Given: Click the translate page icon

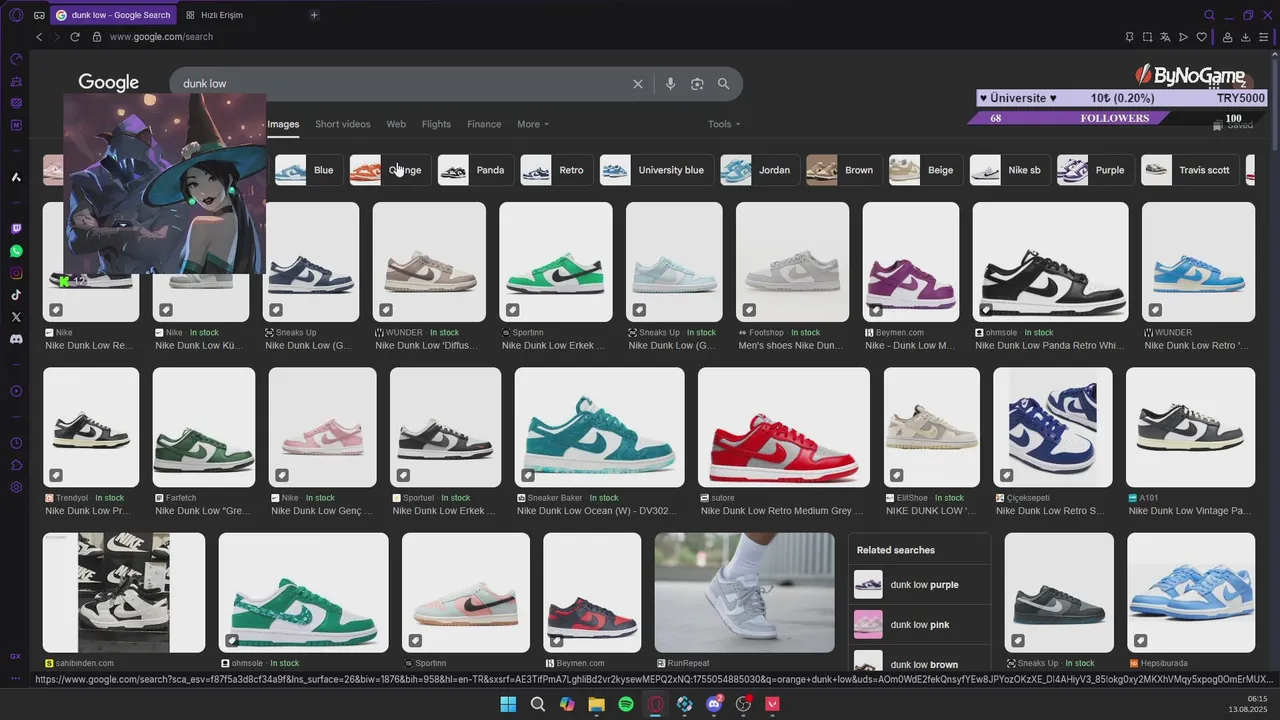Looking at the screenshot, I should pyautogui.click(x=1165, y=37).
